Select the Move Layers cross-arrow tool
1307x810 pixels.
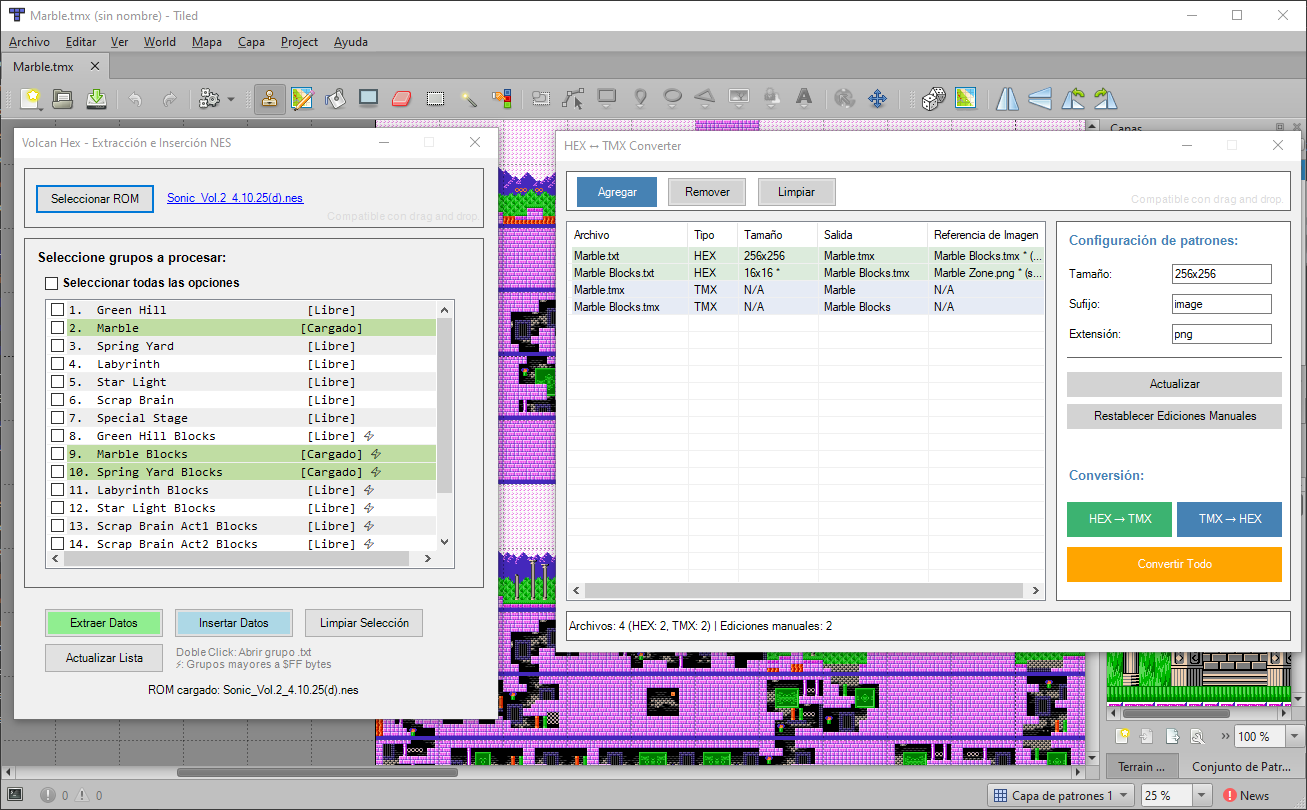(877, 98)
